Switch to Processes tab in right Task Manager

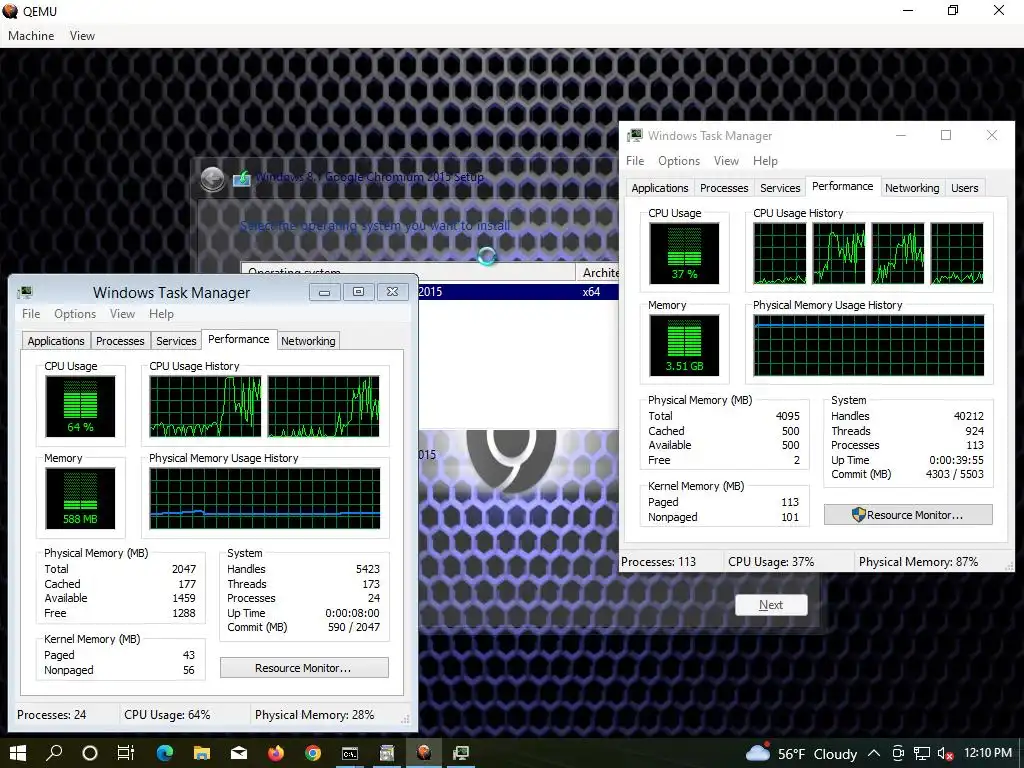click(724, 188)
